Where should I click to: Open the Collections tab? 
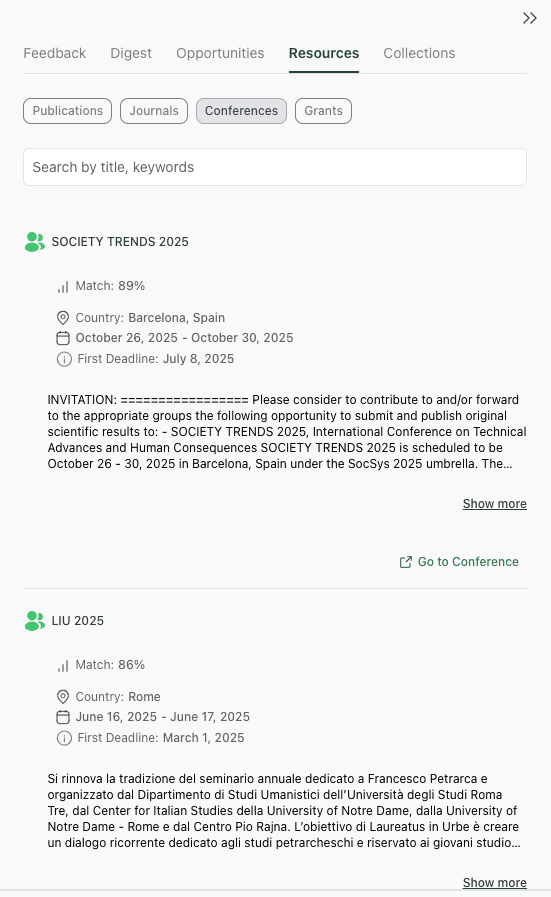tap(419, 53)
